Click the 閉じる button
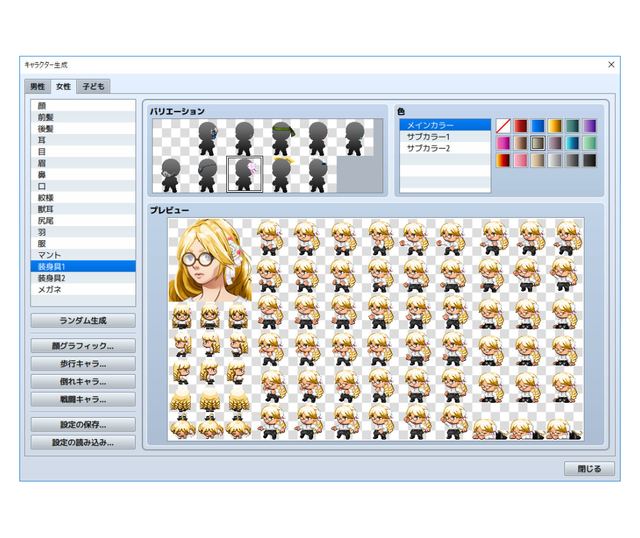This screenshot has height=538, width=640. (589, 469)
